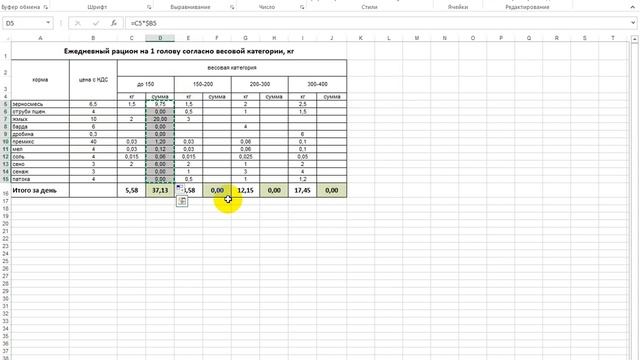The height and width of the screenshot is (360, 640).
Task: Select cell with value 20,00
Action: click(160, 119)
